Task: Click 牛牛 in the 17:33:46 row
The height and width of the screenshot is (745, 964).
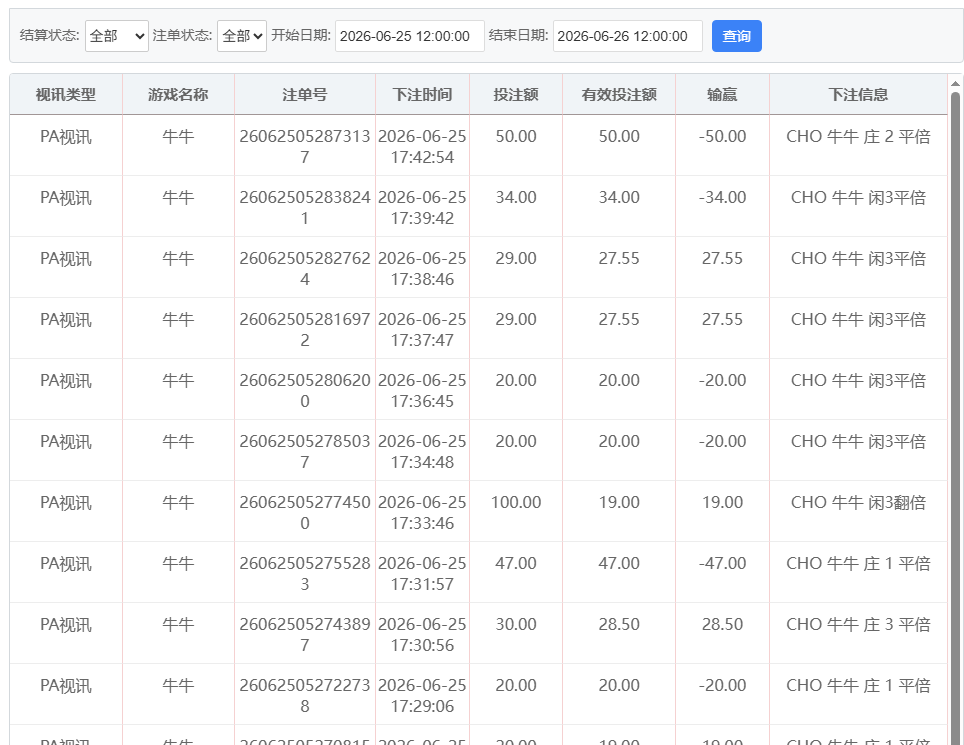Action: 178,502
